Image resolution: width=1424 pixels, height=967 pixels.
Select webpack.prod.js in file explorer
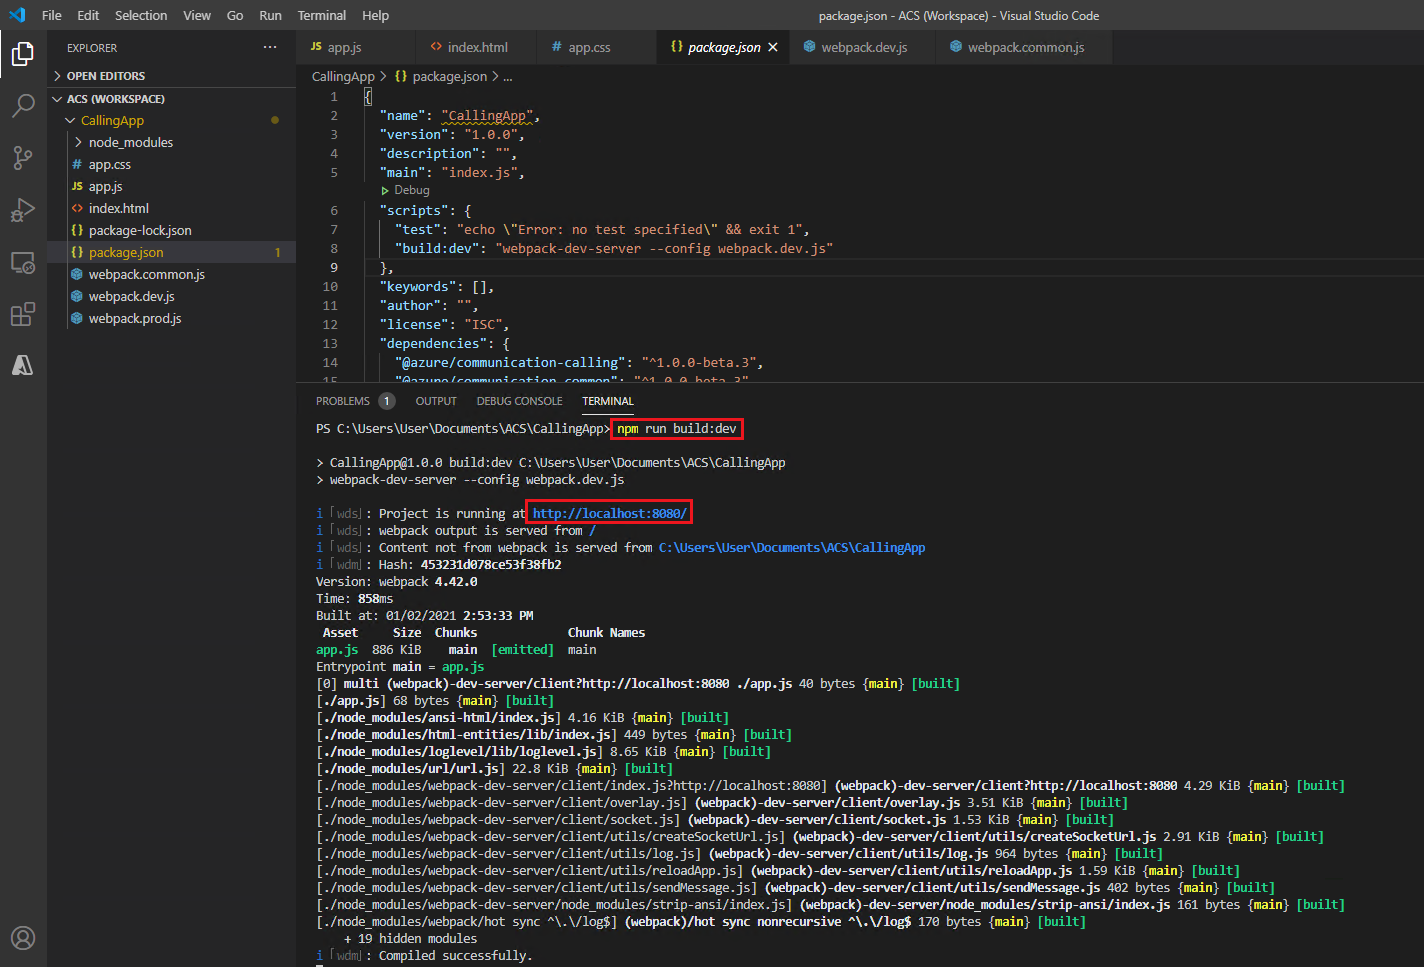click(x=135, y=318)
